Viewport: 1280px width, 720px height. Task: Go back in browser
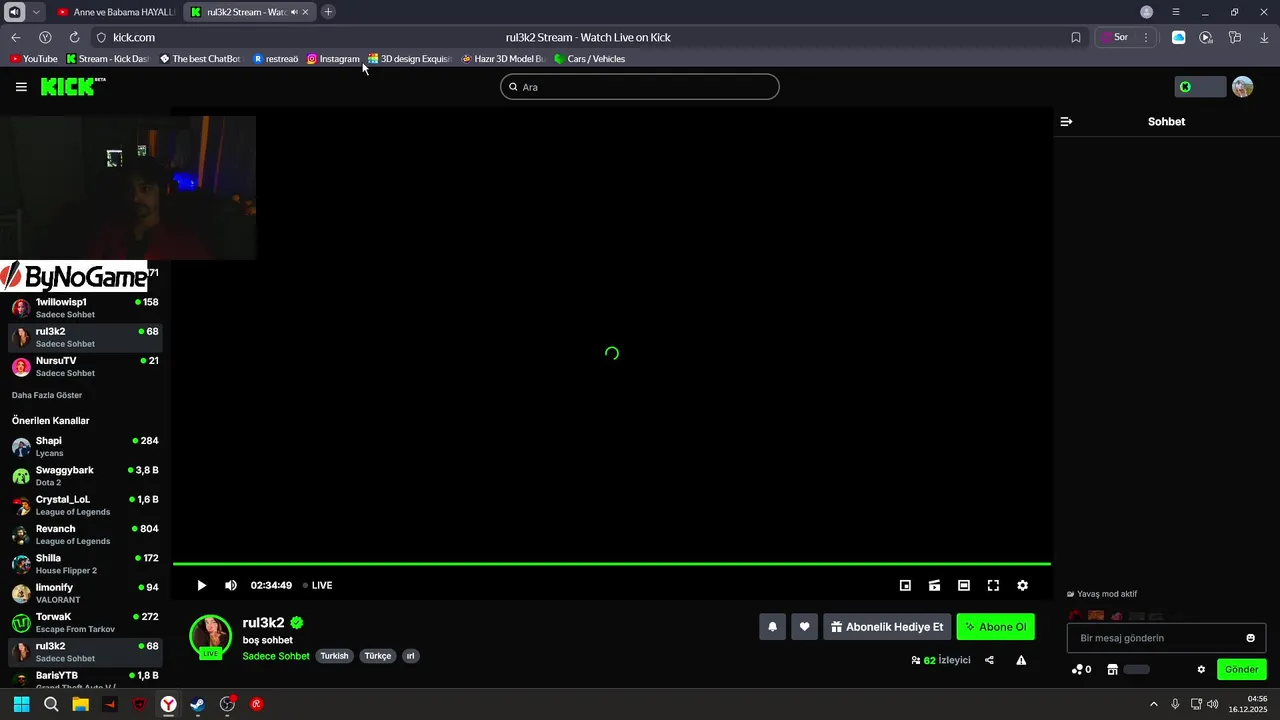tap(15, 37)
